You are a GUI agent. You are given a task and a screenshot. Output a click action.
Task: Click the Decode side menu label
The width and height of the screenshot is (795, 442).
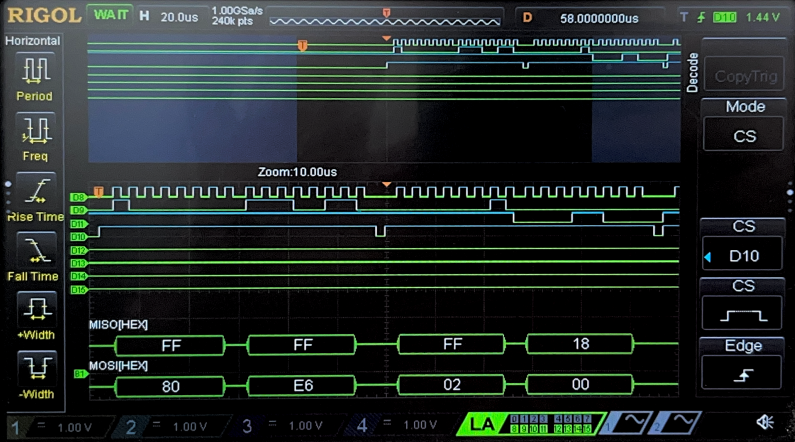point(692,72)
